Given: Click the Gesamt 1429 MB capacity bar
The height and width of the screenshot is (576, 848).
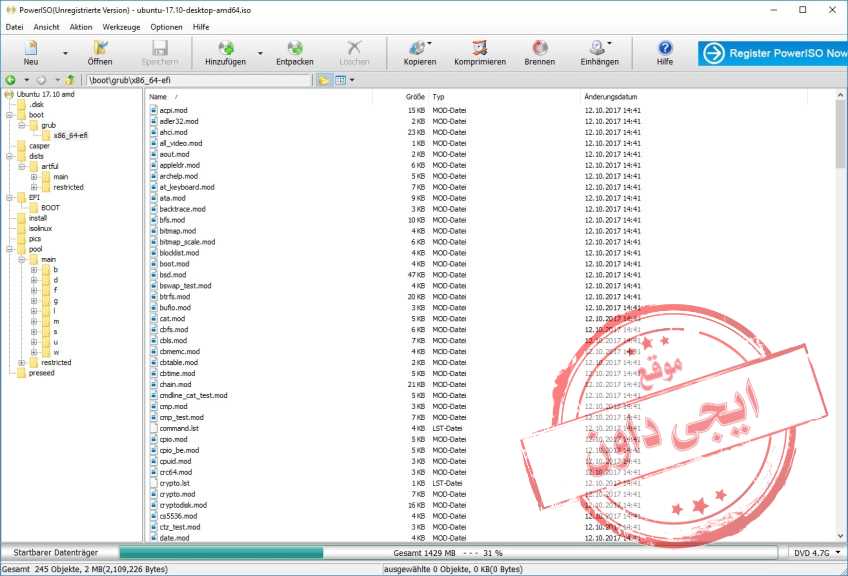Looking at the screenshot, I should [x=448, y=553].
